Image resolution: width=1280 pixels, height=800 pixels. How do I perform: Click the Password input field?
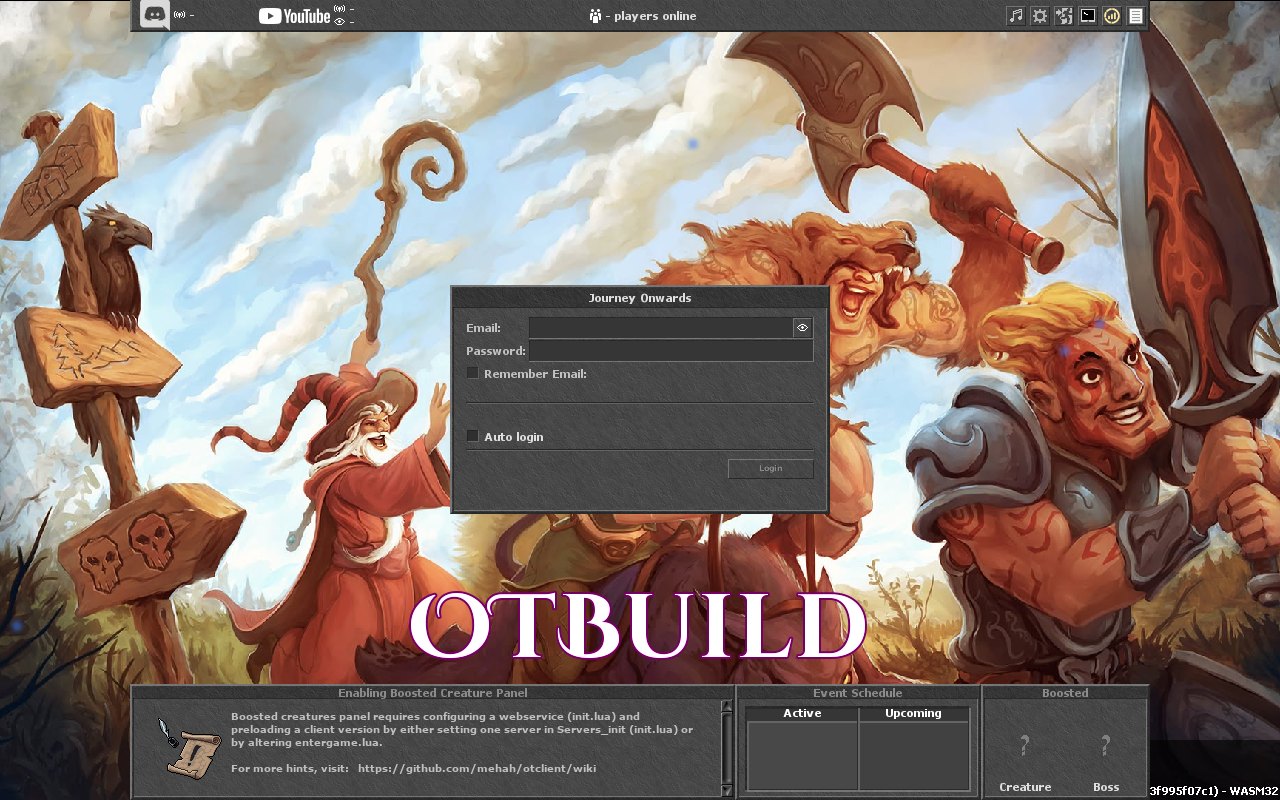coord(671,350)
